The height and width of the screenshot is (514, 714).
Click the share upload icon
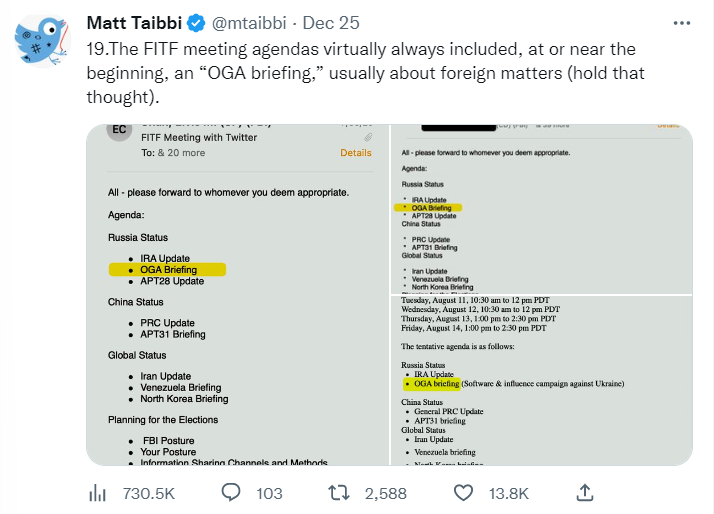pyautogui.click(x=586, y=492)
